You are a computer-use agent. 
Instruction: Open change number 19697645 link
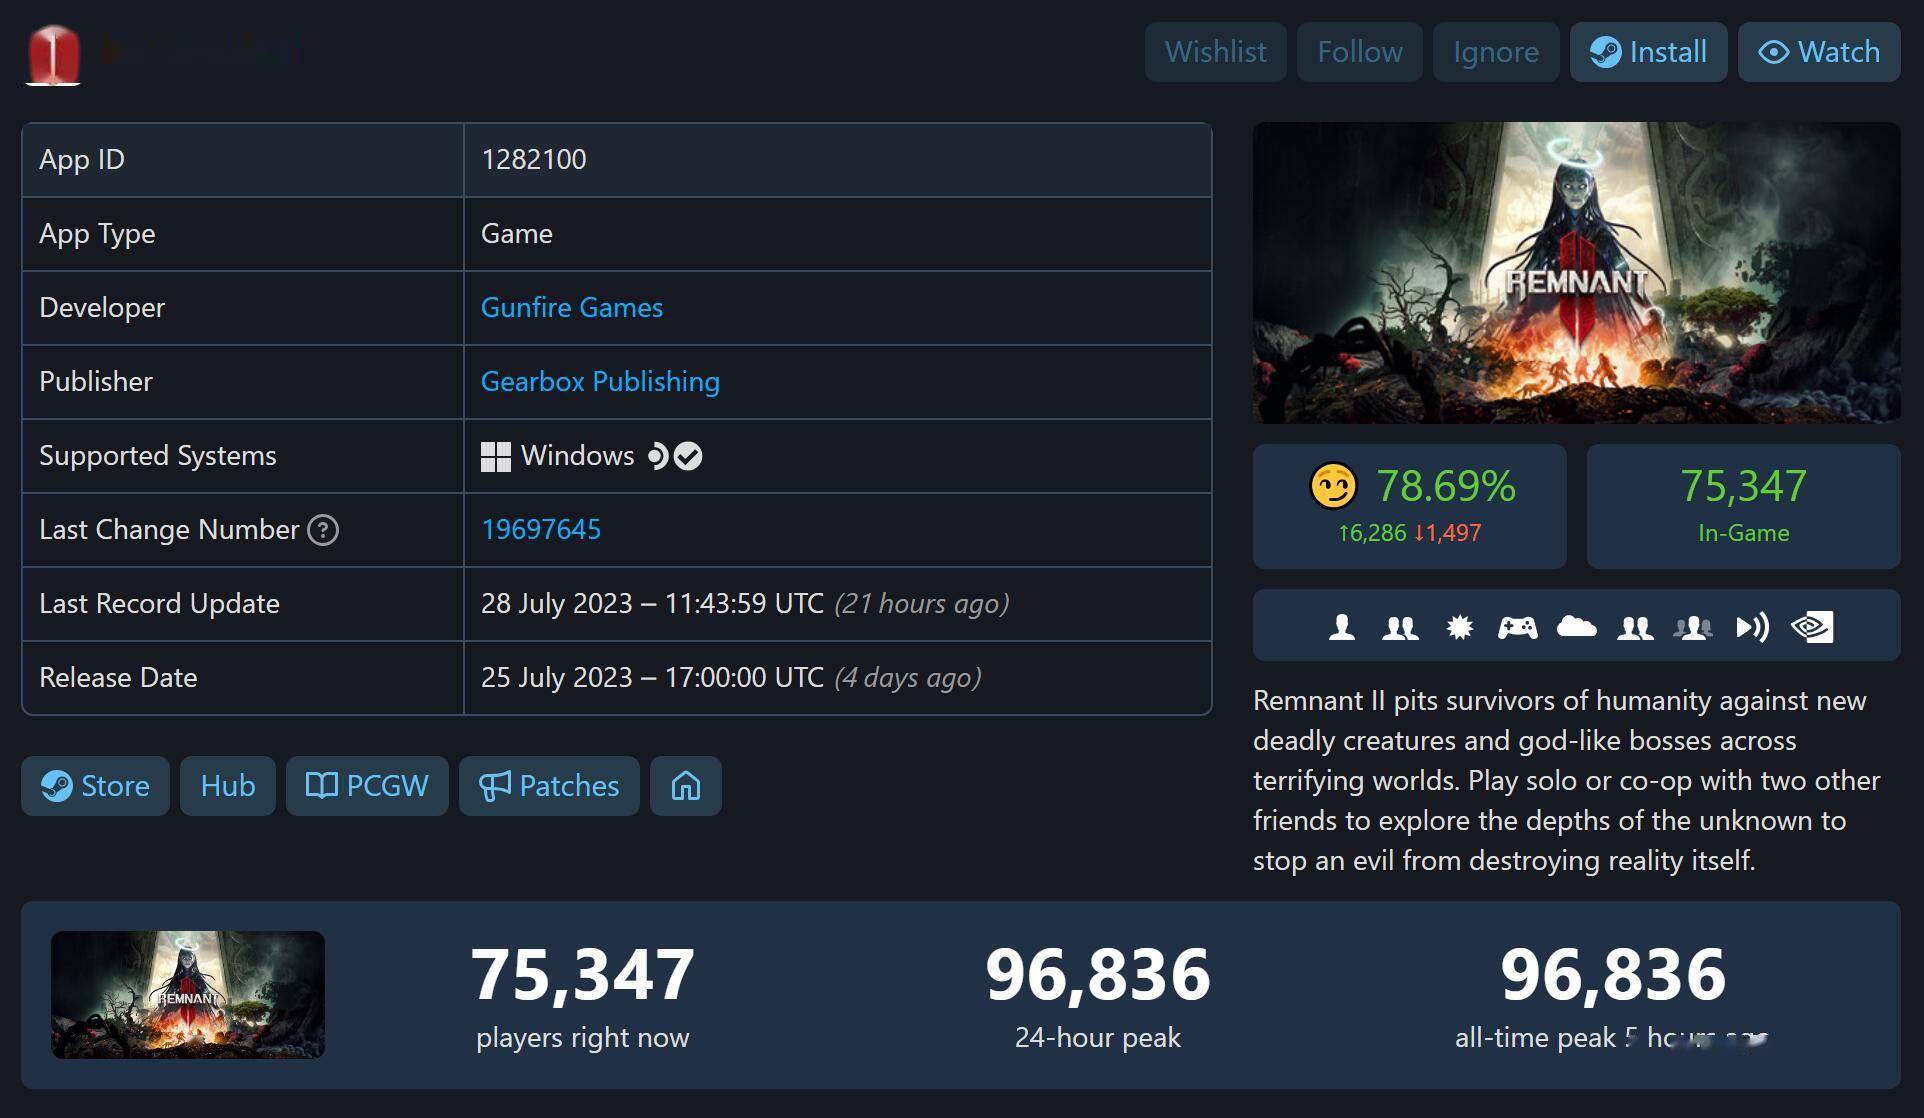pyautogui.click(x=541, y=530)
